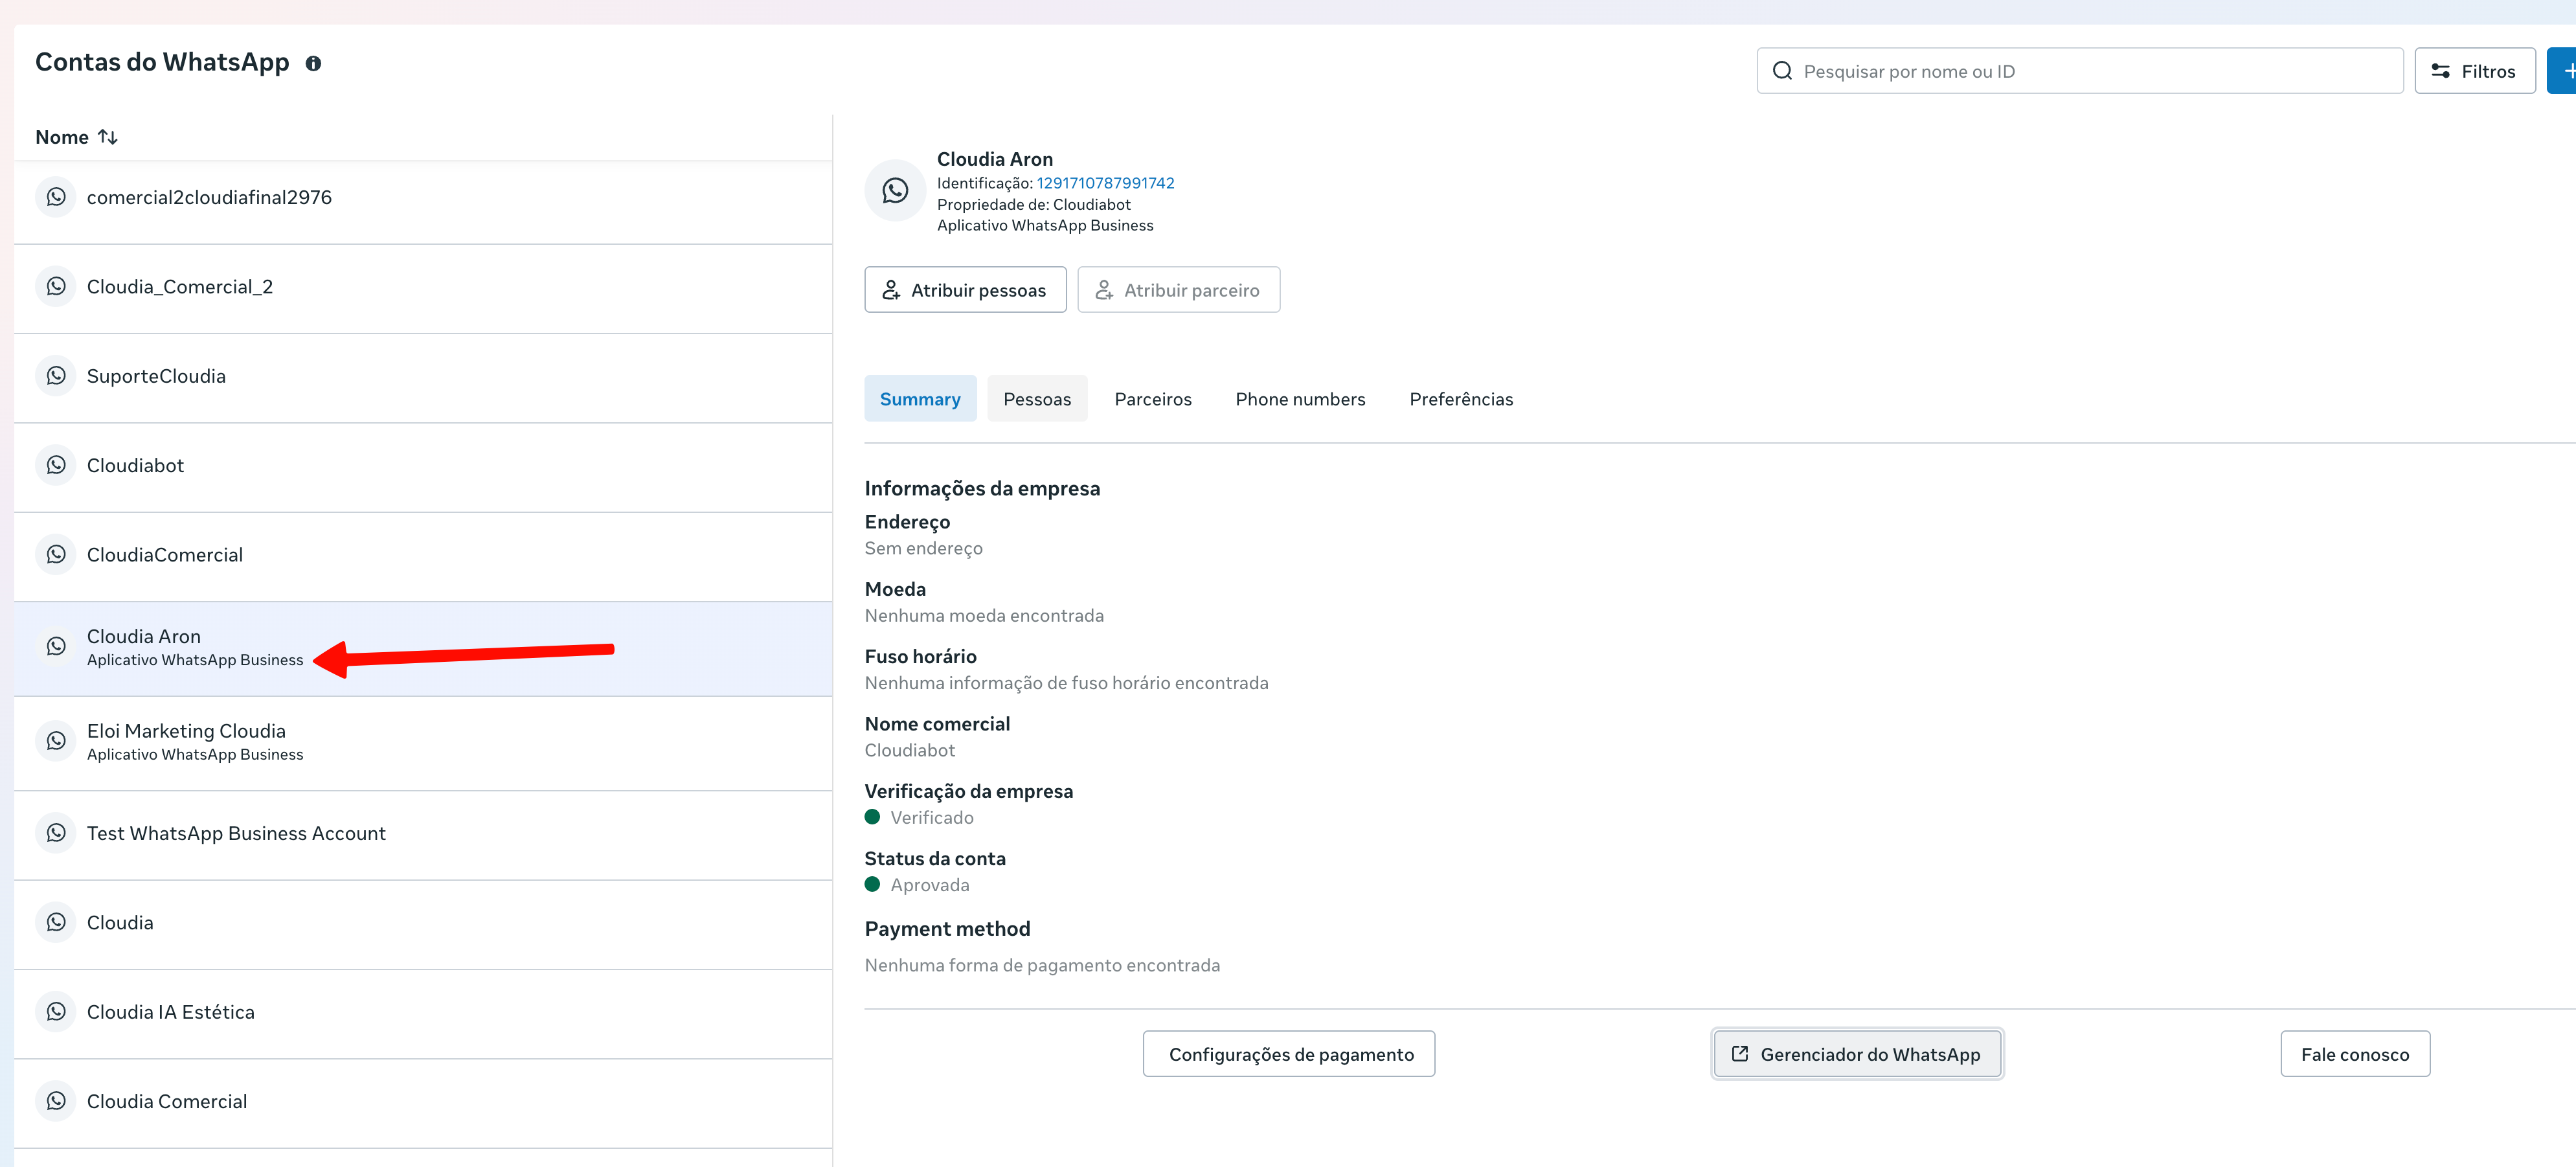The width and height of the screenshot is (2576, 1167).
Task: Open the Filtros button
Action: click(x=2474, y=71)
